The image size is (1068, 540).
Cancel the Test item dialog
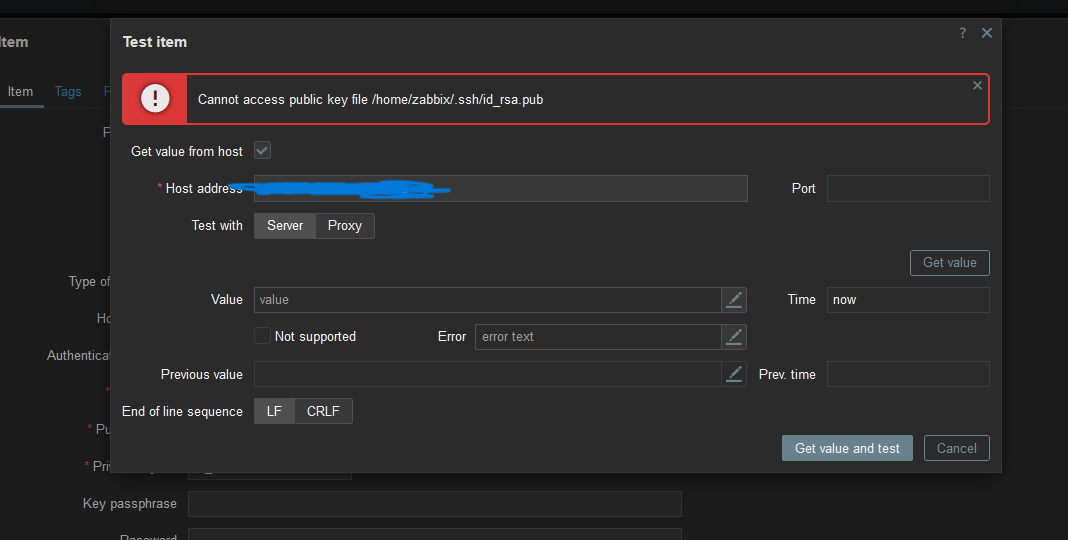pos(956,448)
